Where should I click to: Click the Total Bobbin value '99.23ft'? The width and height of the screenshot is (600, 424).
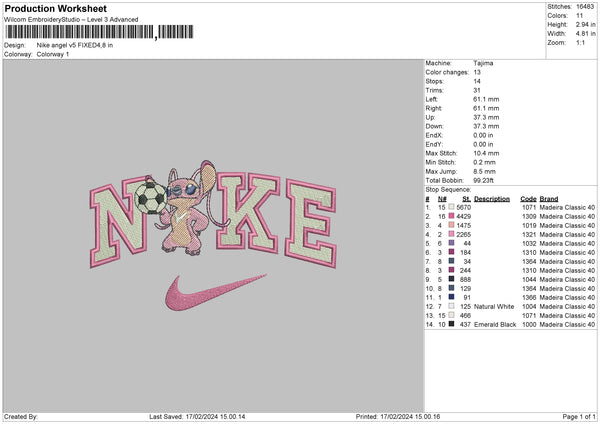coord(483,180)
